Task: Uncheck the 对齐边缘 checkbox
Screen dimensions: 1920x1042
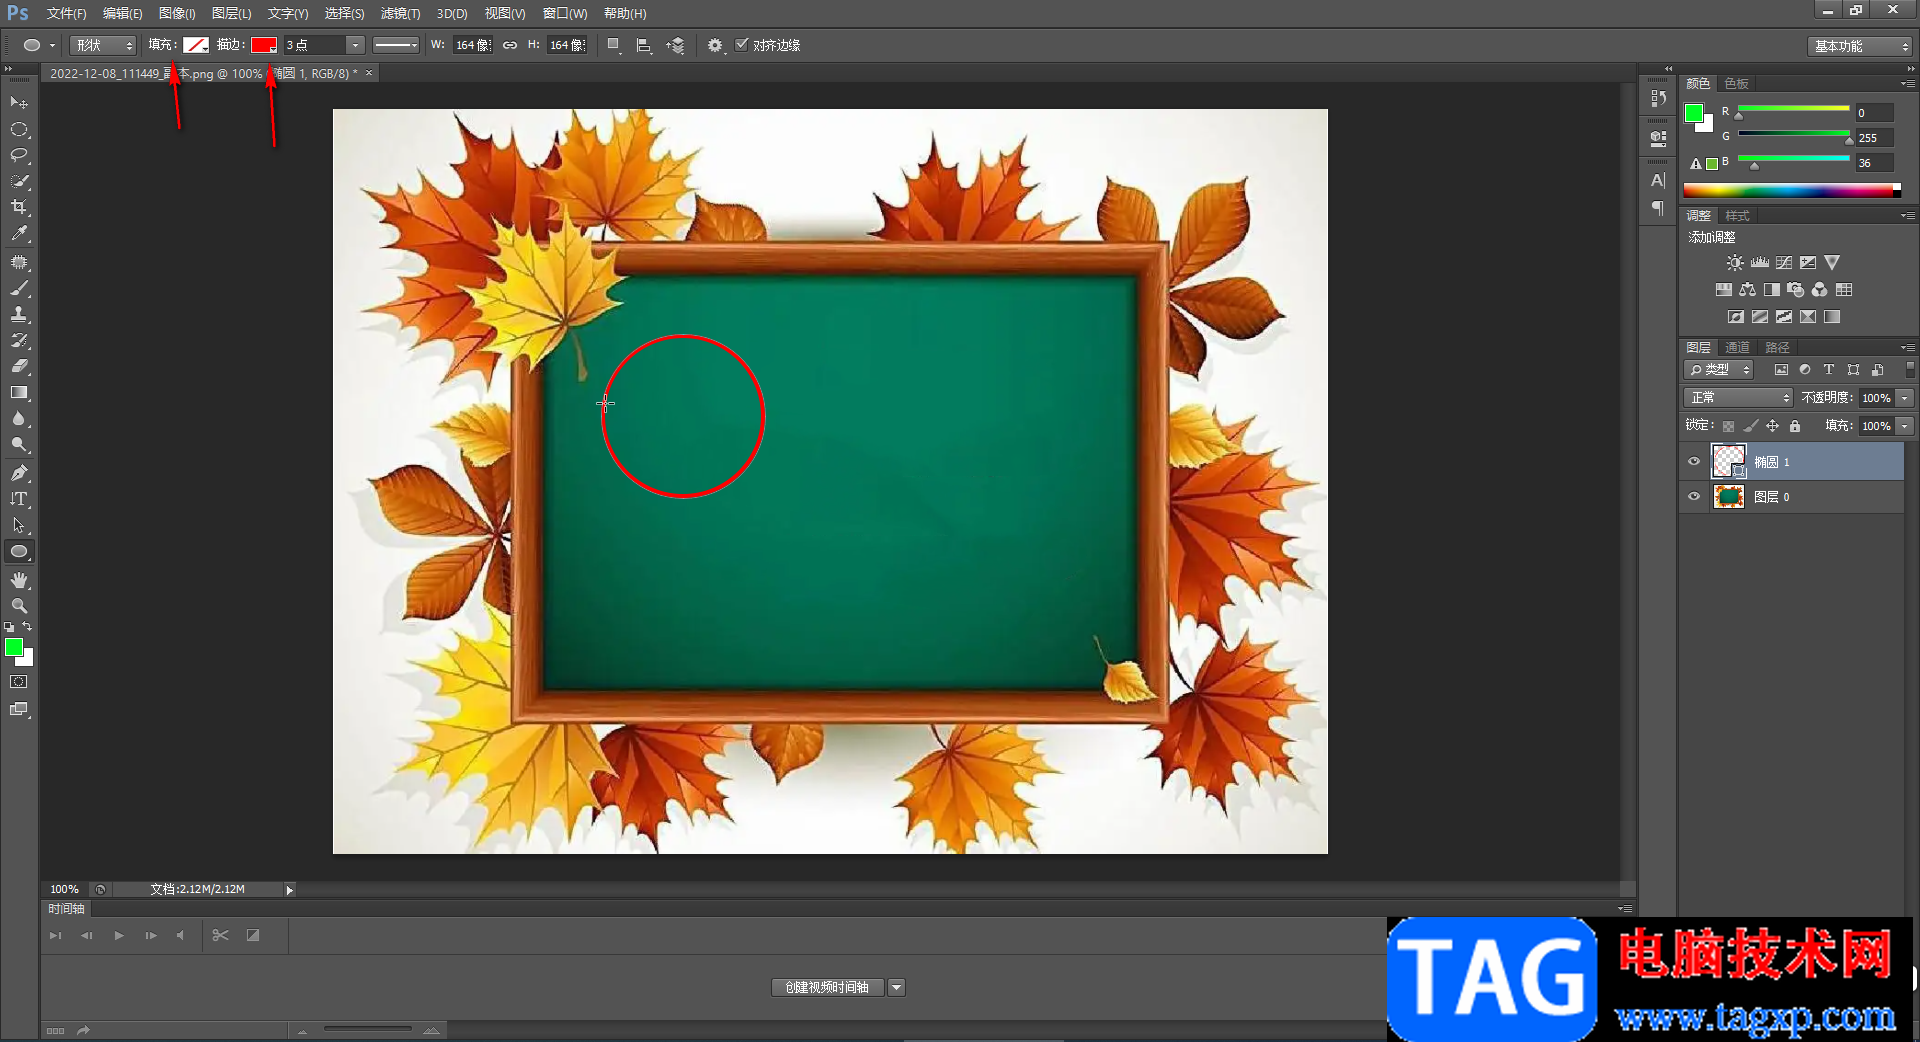Action: 741,44
